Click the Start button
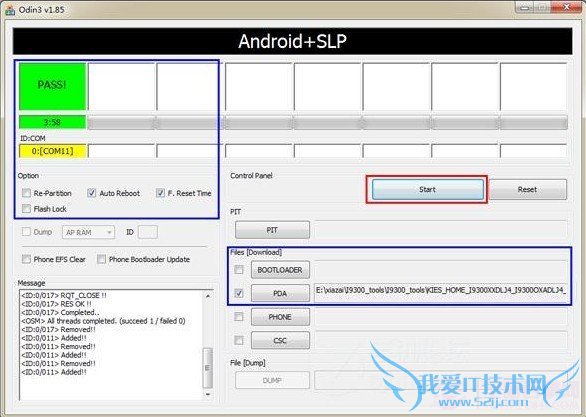 click(428, 189)
